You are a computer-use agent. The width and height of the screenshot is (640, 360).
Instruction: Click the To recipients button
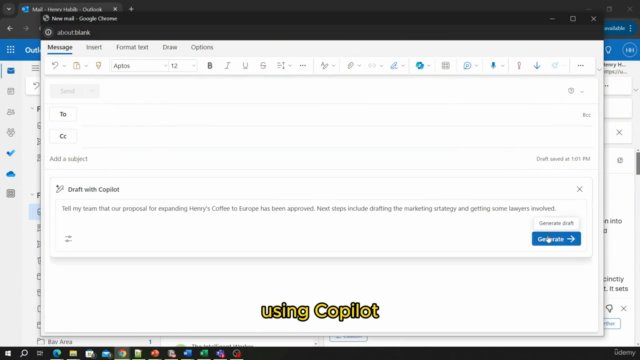pyautogui.click(x=63, y=114)
